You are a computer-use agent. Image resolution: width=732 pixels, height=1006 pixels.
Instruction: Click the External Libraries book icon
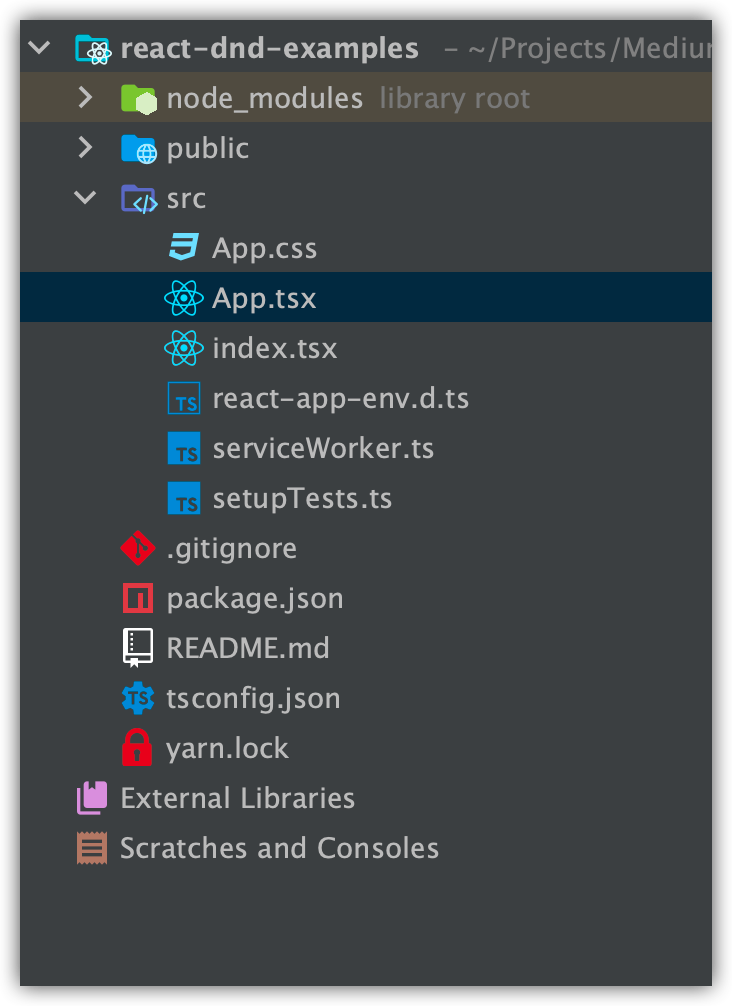click(x=91, y=797)
